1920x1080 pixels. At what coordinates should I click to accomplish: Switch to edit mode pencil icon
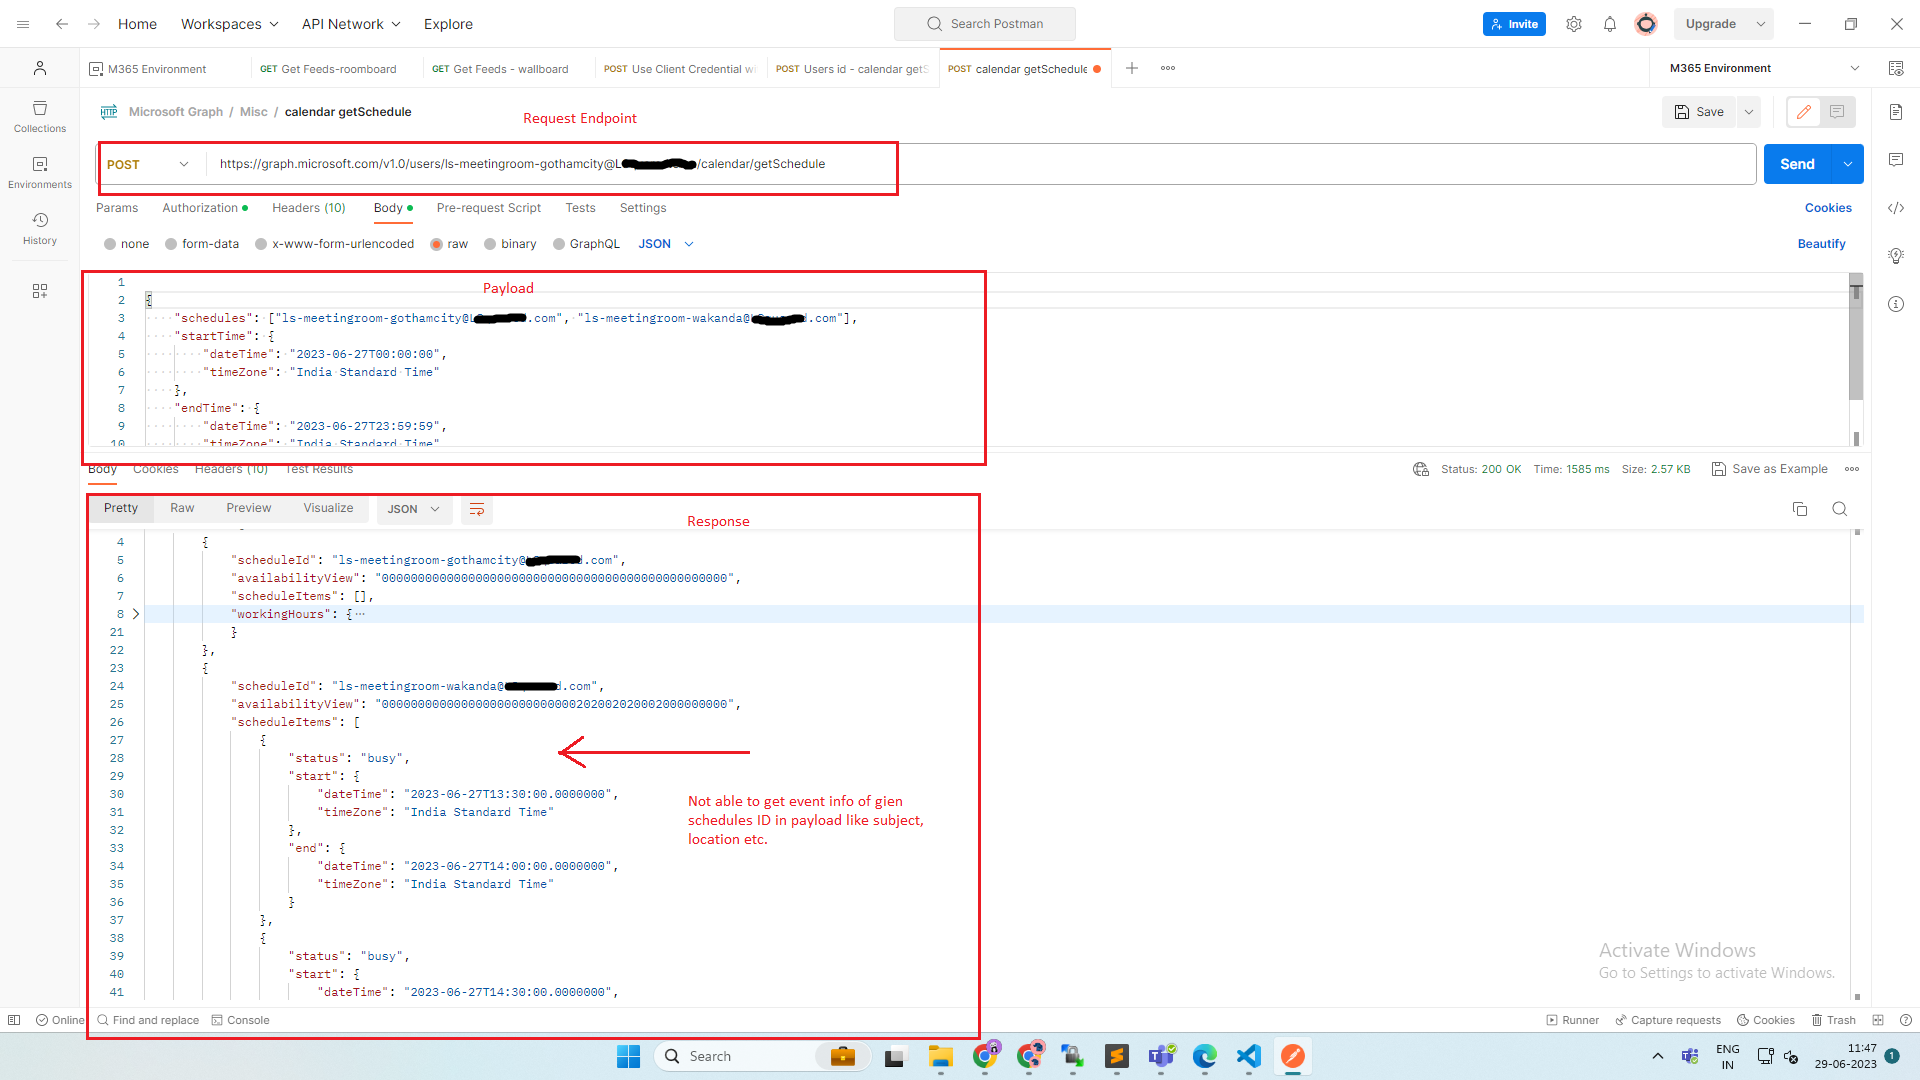point(1804,112)
